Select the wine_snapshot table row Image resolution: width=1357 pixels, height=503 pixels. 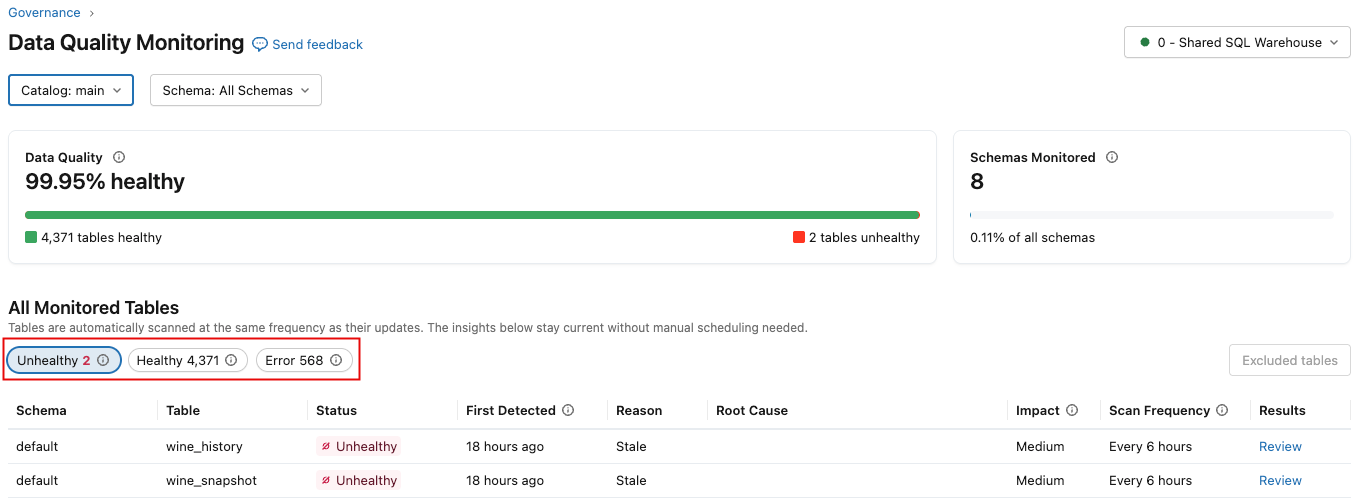point(211,480)
